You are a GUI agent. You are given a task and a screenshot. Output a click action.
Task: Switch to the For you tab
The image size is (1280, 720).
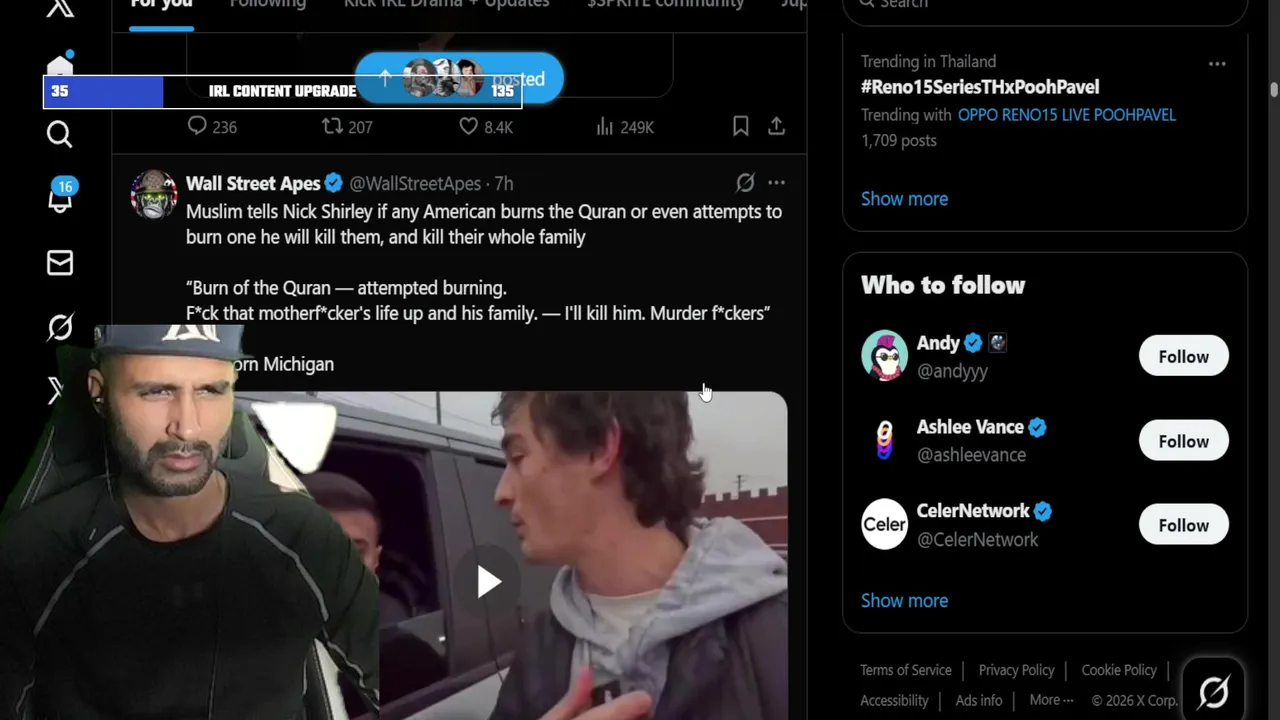tap(161, 4)
